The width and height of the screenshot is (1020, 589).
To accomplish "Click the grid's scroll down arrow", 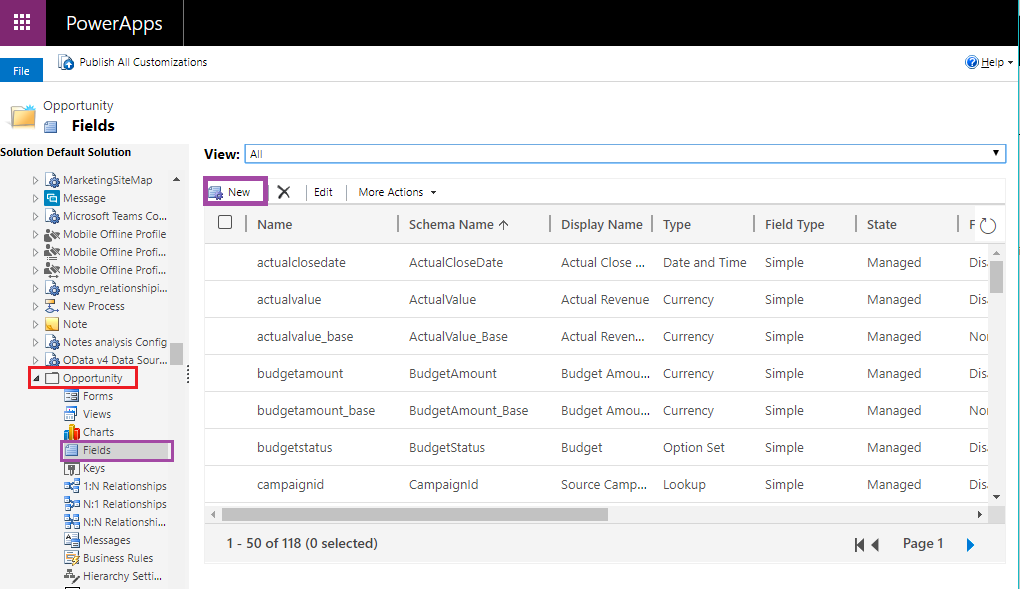I will click(x=996, y=497).
